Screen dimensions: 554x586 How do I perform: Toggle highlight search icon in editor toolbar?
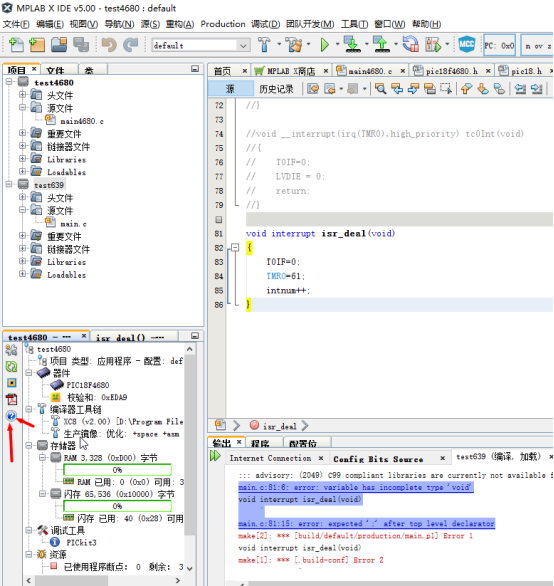pyautogui.click(x=430, y=89)
